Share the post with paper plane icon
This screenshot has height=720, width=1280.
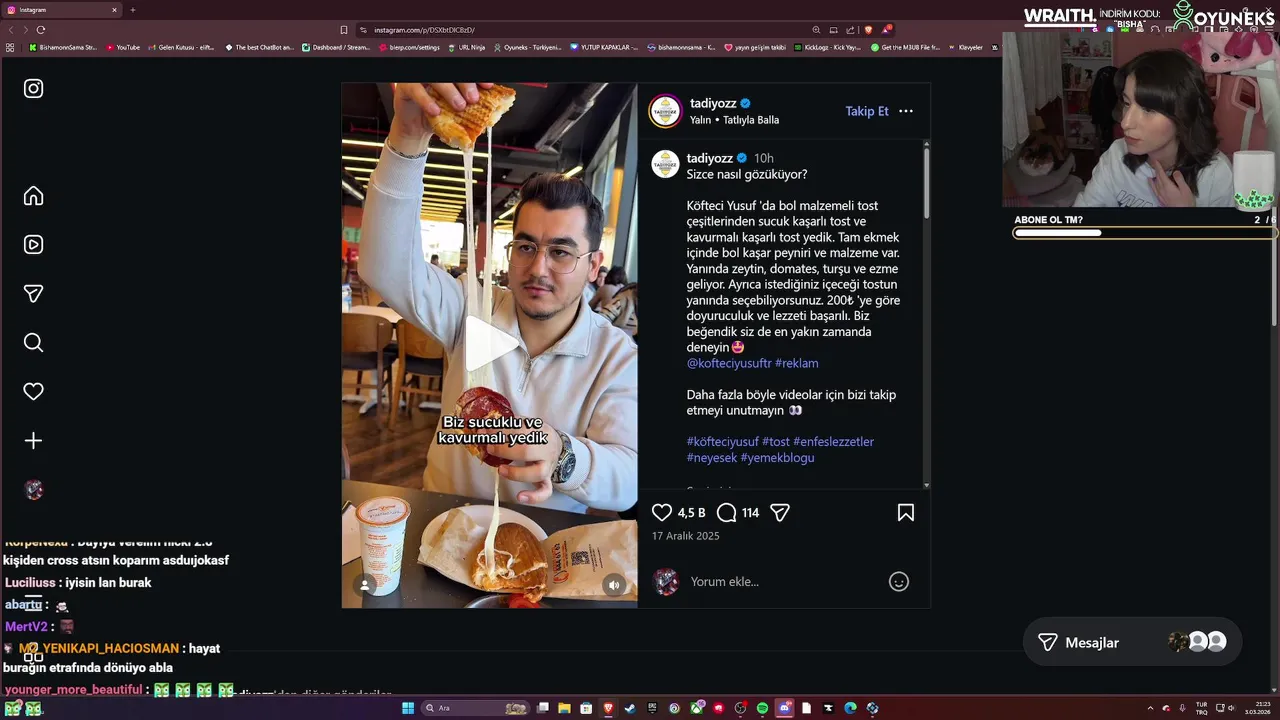tap(780, 513)
